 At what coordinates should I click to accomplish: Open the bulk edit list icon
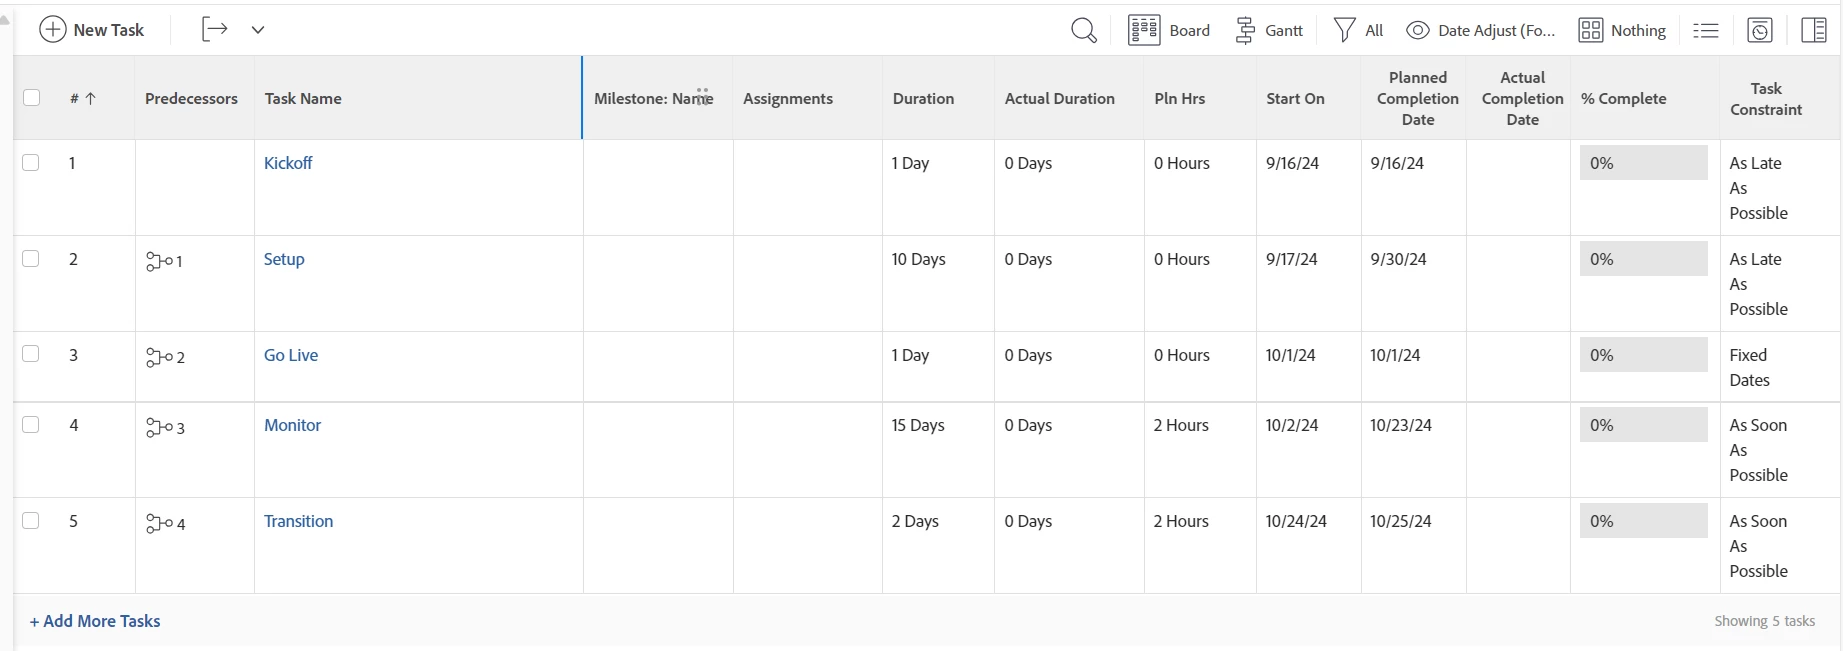coord(1705,30)
